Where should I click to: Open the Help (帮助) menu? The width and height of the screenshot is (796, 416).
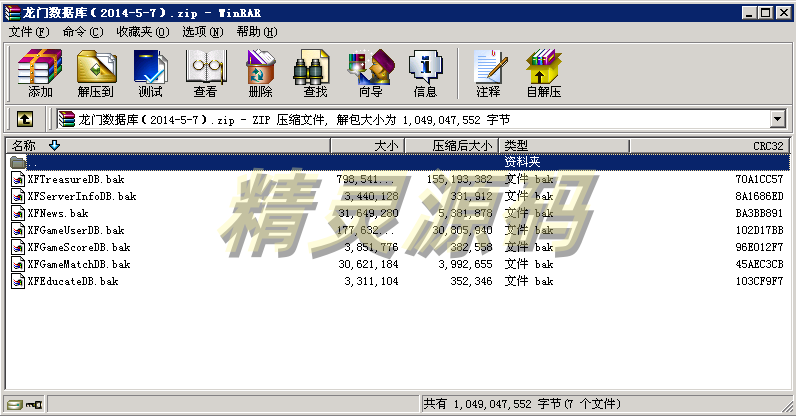[x=257, y=32]
